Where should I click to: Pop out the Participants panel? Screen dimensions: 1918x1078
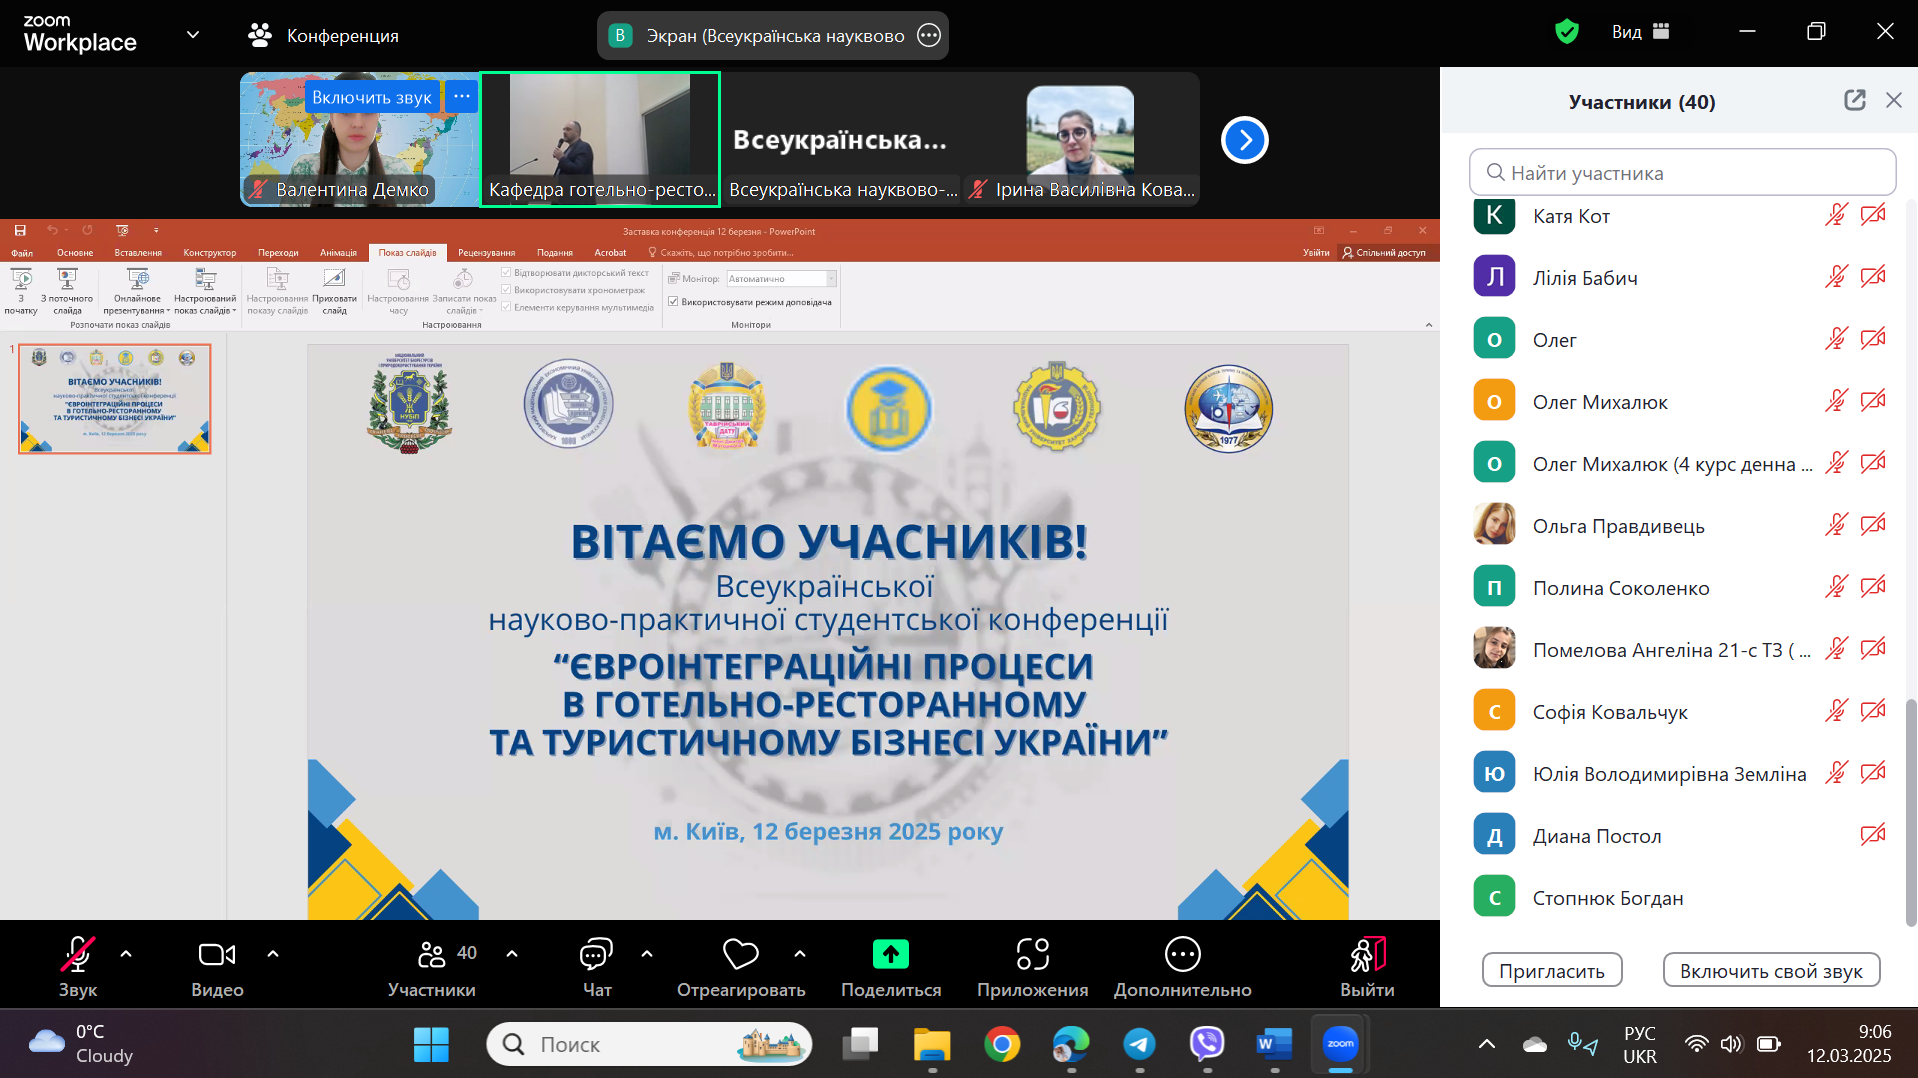pyautogui.click(x=1854, y=100)
